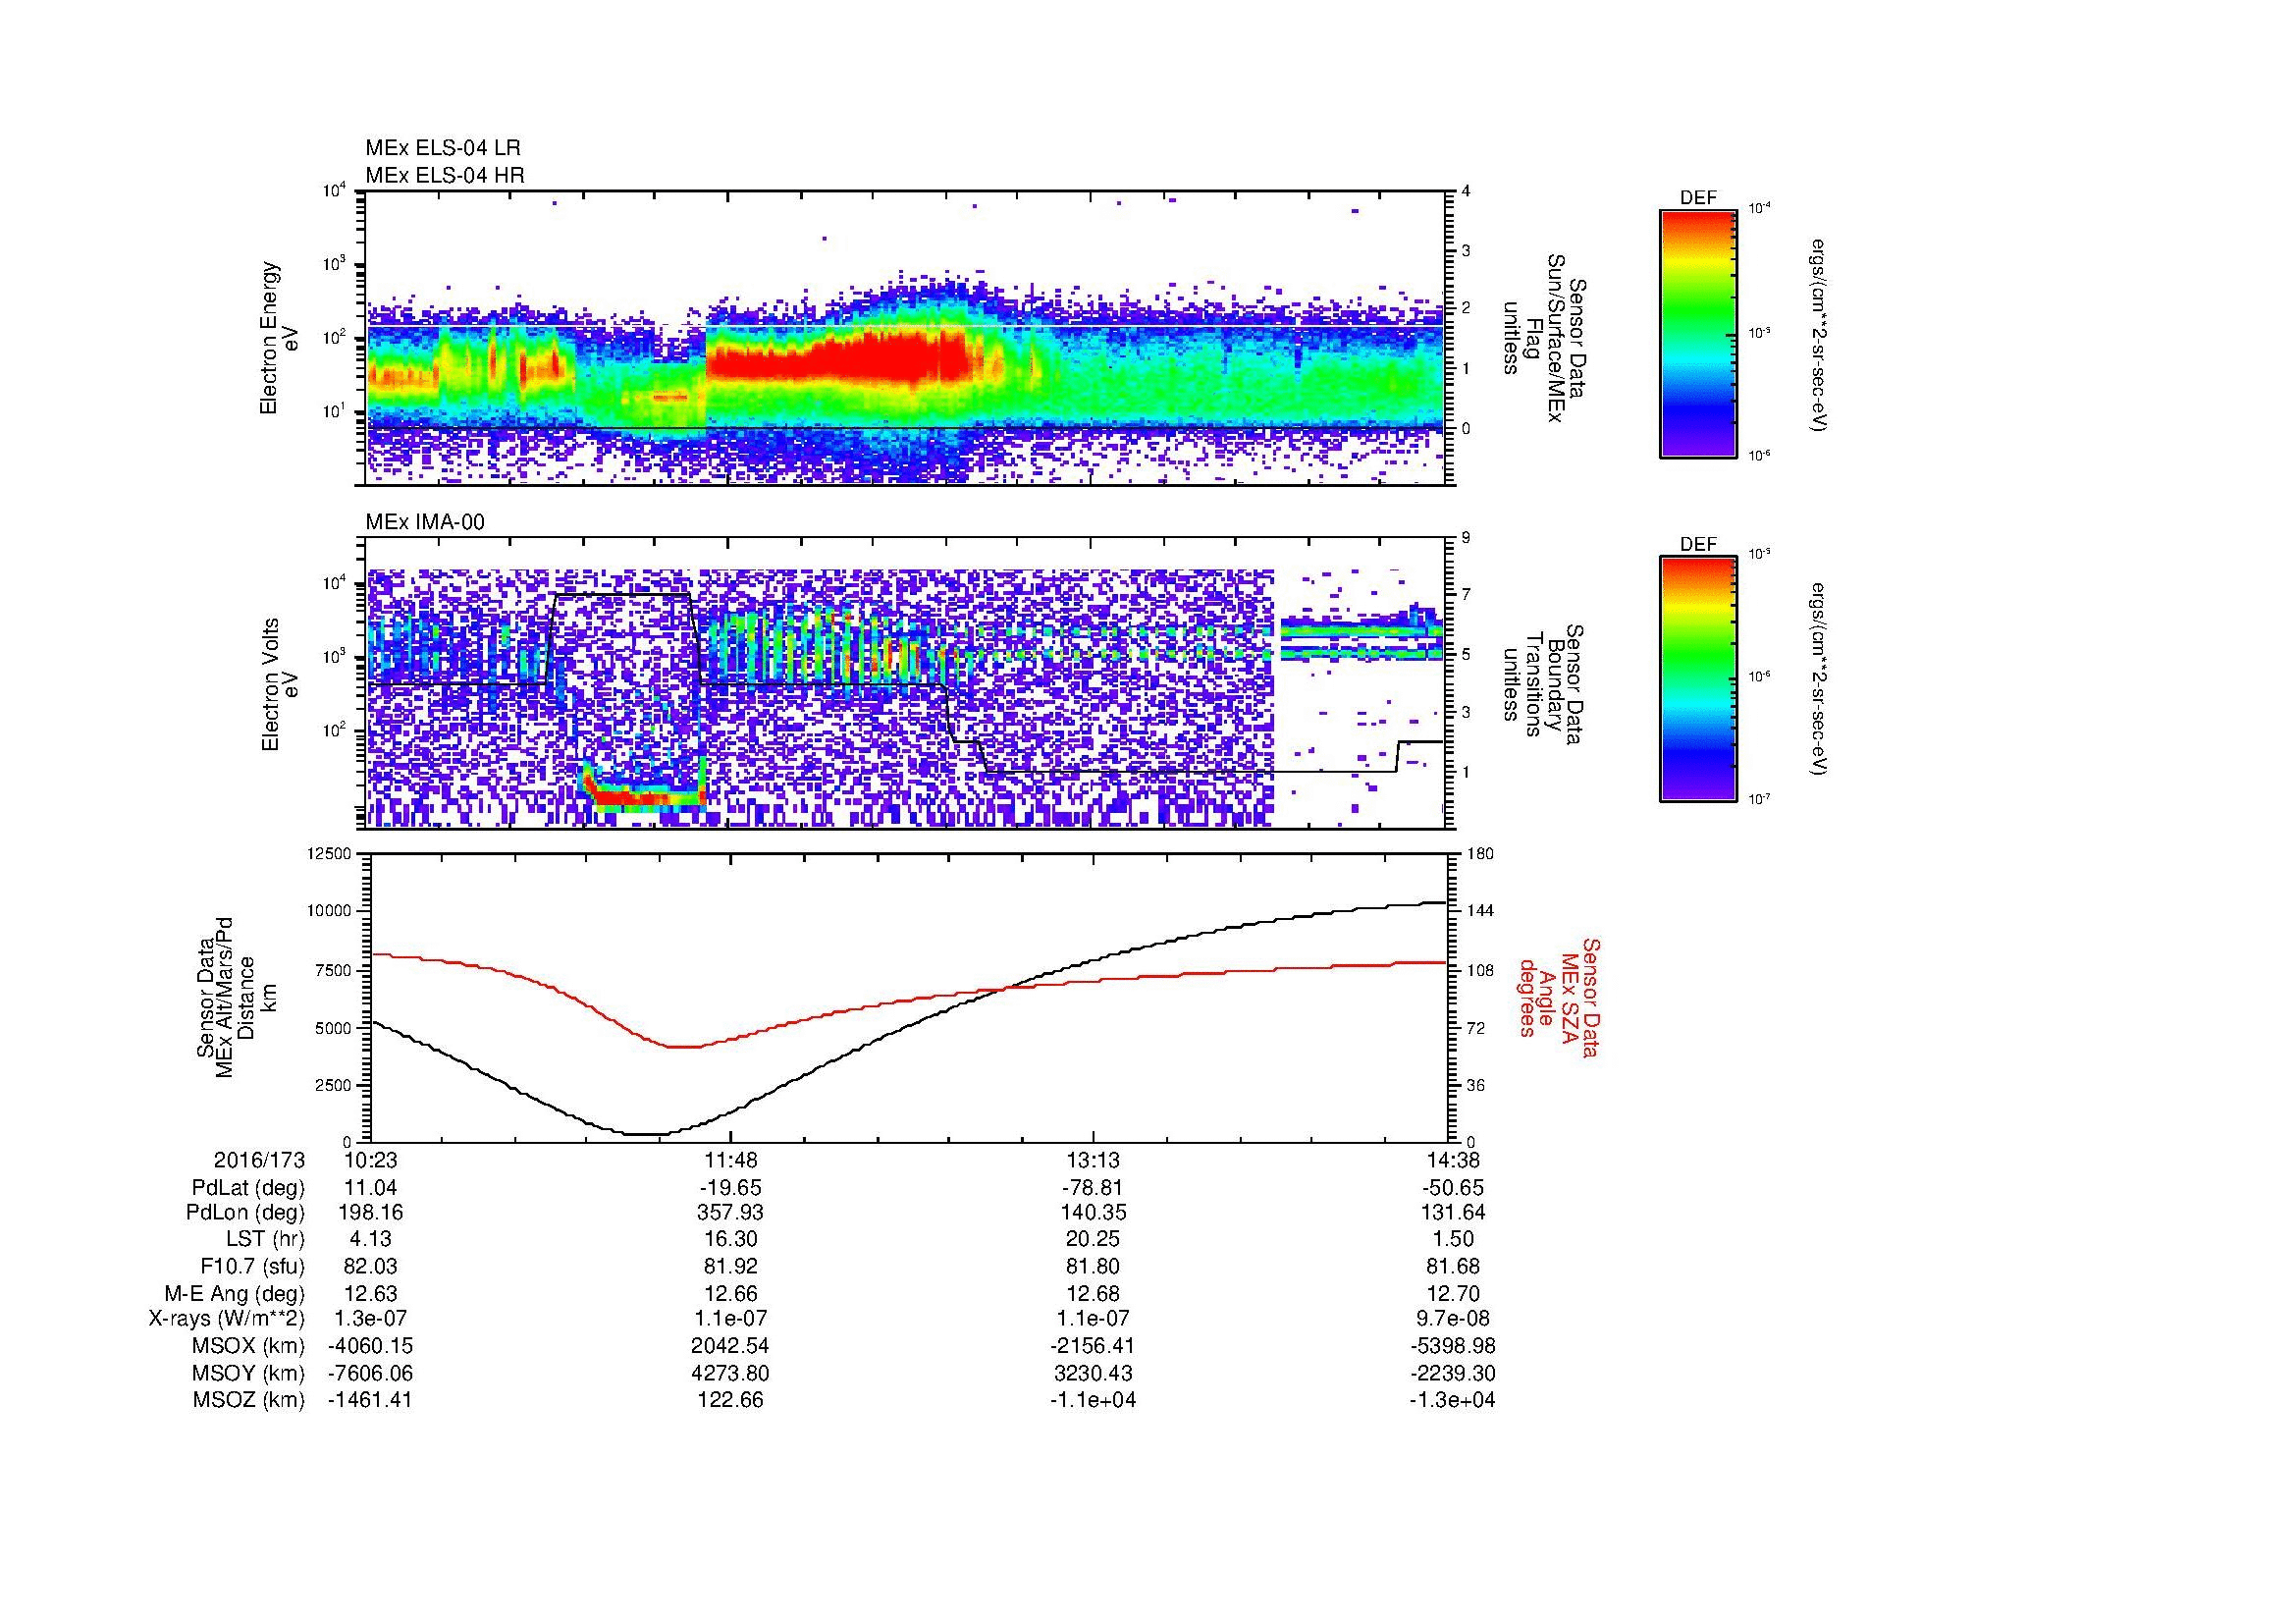Click MSOY value '3230.43'
This screenshot has height=1623, width=2296.
point(1093,1373)
